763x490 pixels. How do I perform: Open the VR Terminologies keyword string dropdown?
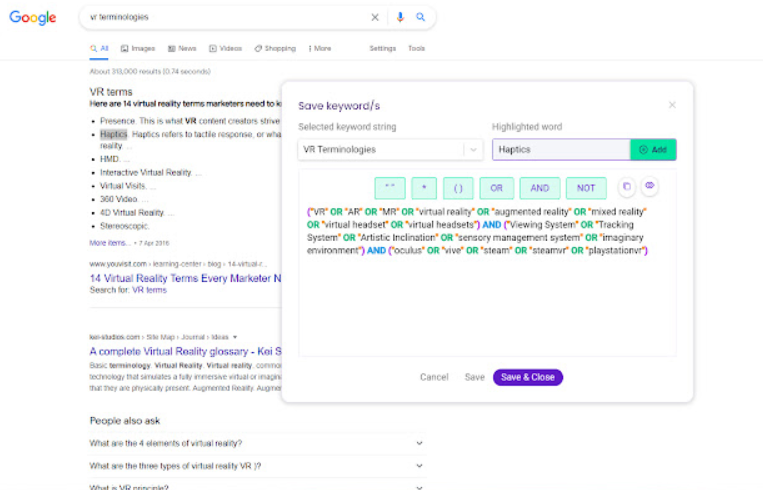(390, 149)
